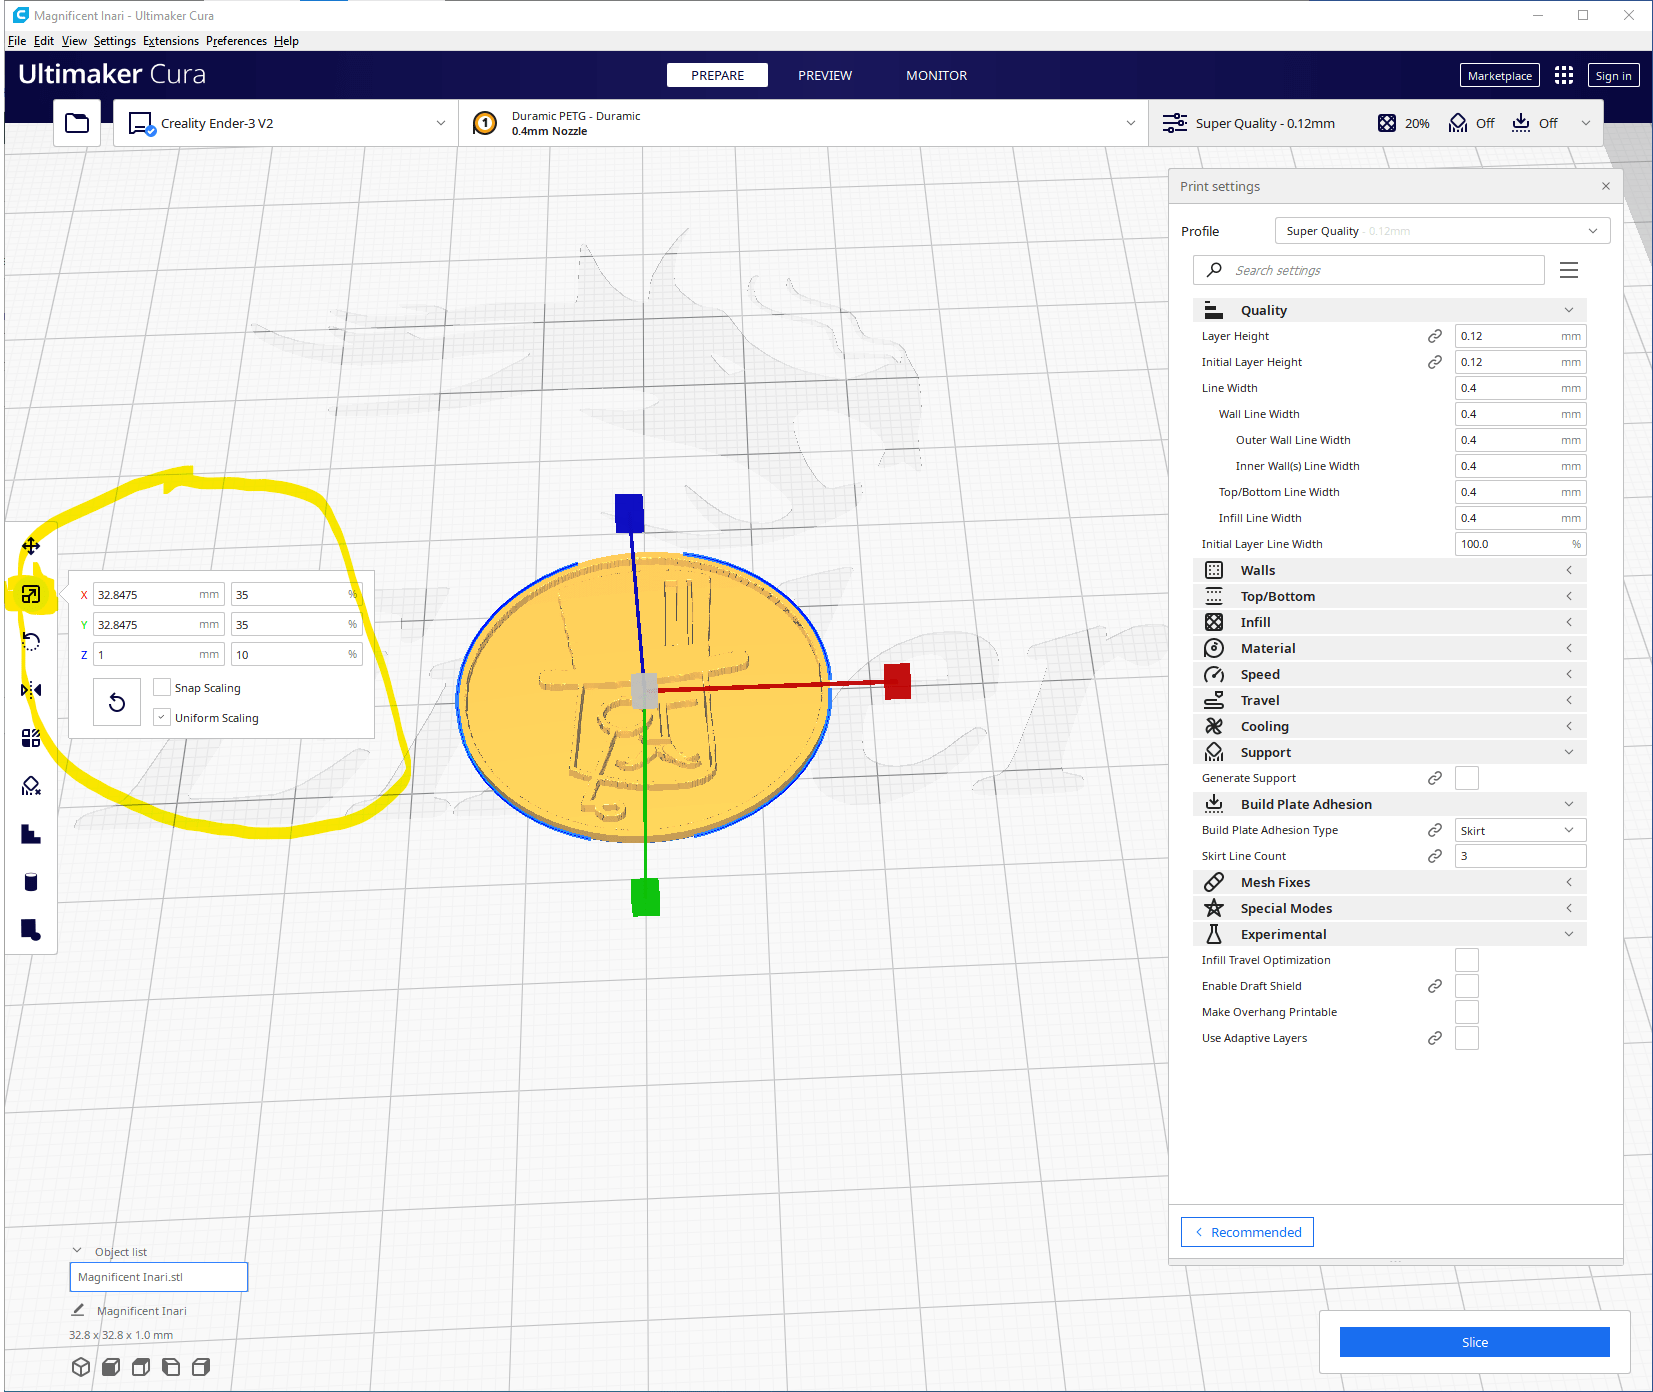Click the Recommended button

(1247, 1232)
